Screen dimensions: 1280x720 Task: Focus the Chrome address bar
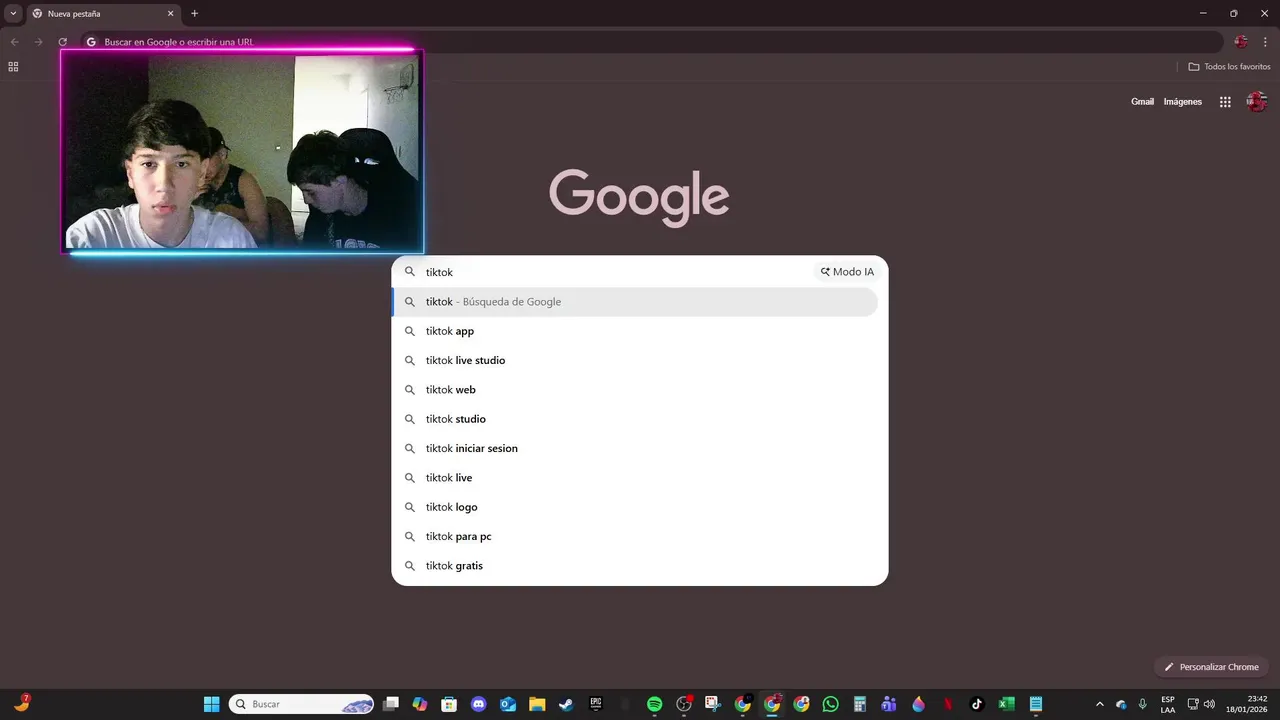point(650,42)
